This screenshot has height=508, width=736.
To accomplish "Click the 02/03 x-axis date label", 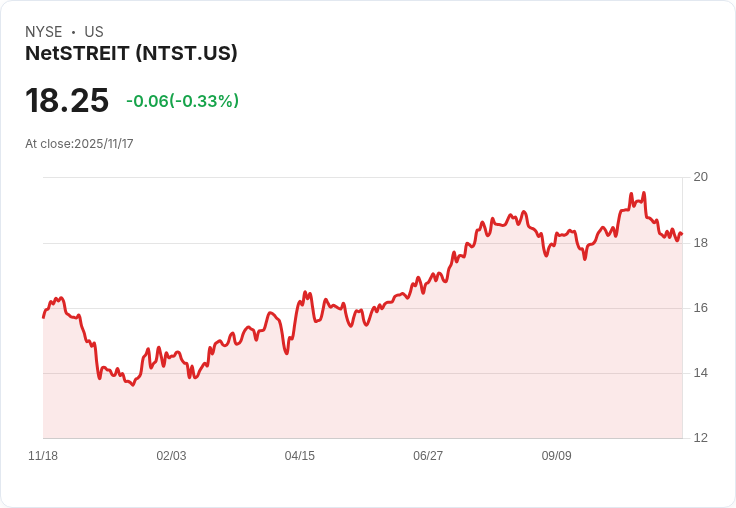I will [171, 456].
